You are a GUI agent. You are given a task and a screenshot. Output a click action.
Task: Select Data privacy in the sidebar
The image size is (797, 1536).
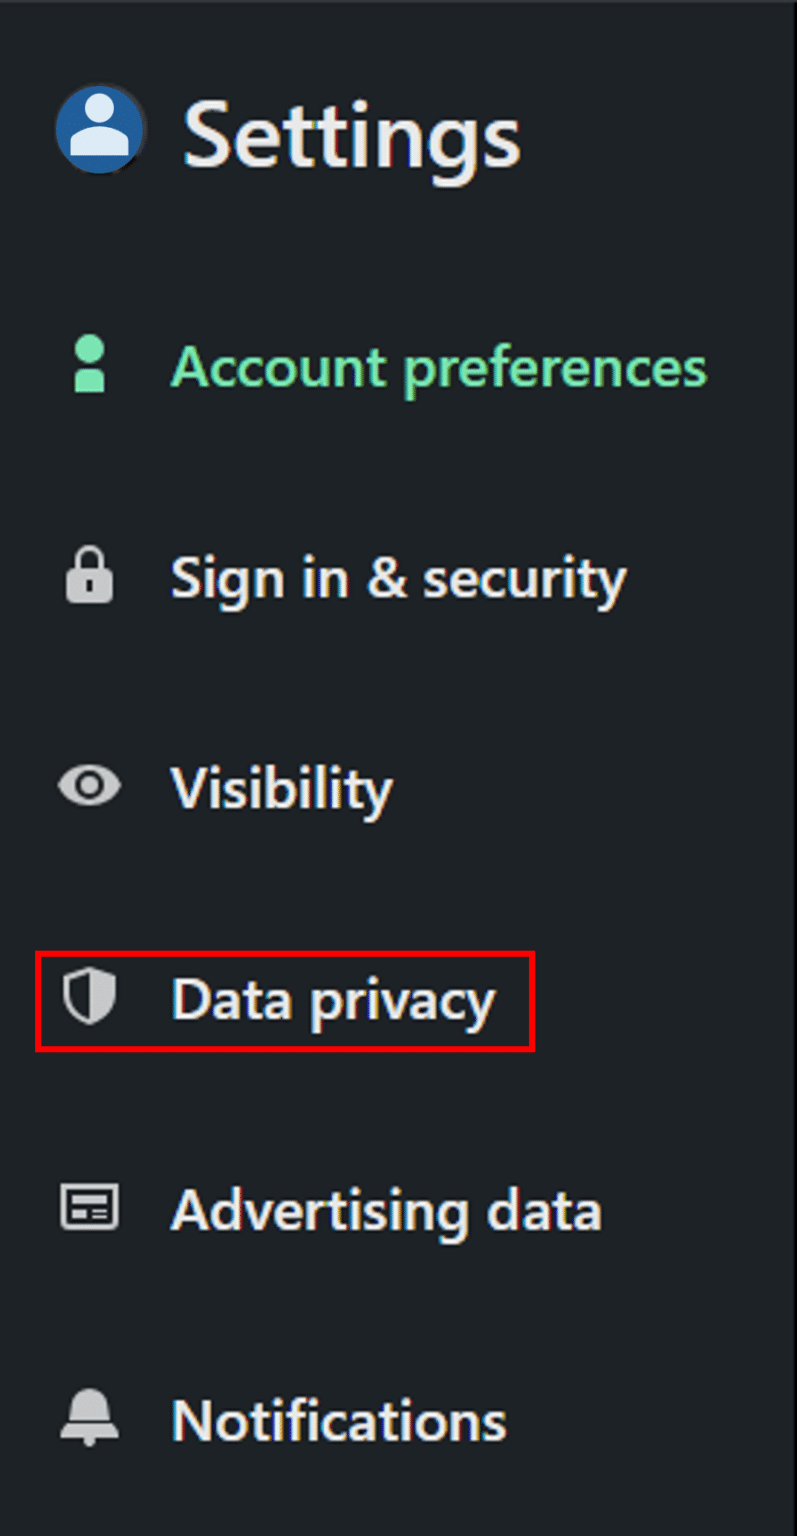pos(333,1000)
